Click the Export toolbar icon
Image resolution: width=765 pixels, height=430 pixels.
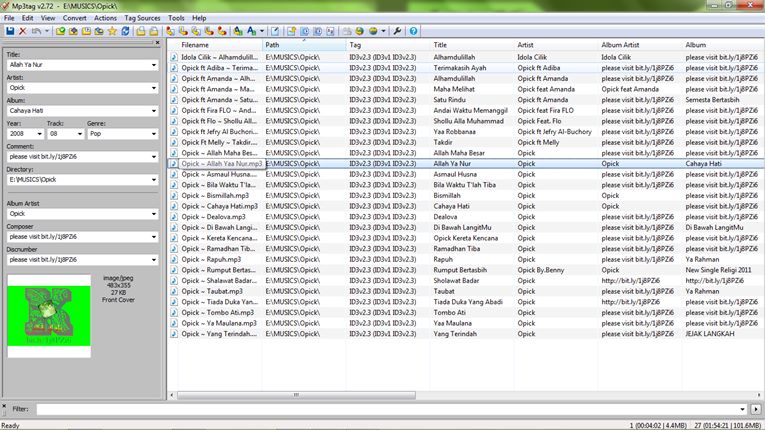[x=291, y=31]
